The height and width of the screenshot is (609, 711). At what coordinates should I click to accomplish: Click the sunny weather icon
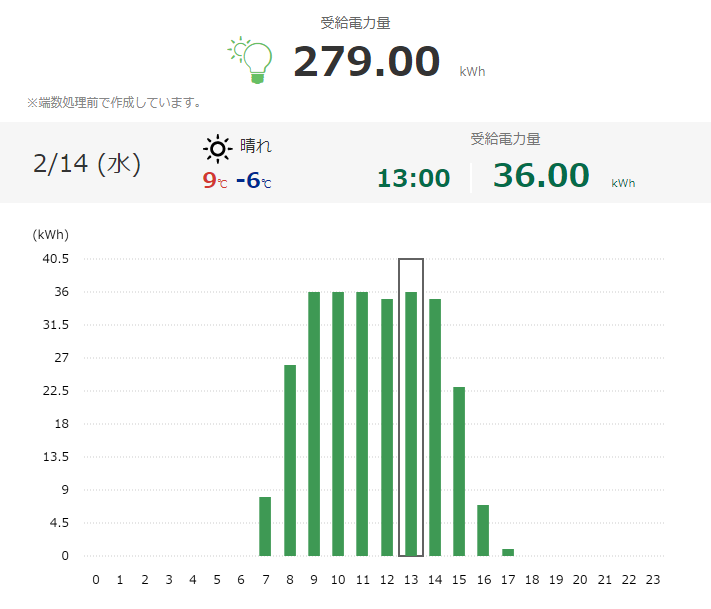click(218, 149)
